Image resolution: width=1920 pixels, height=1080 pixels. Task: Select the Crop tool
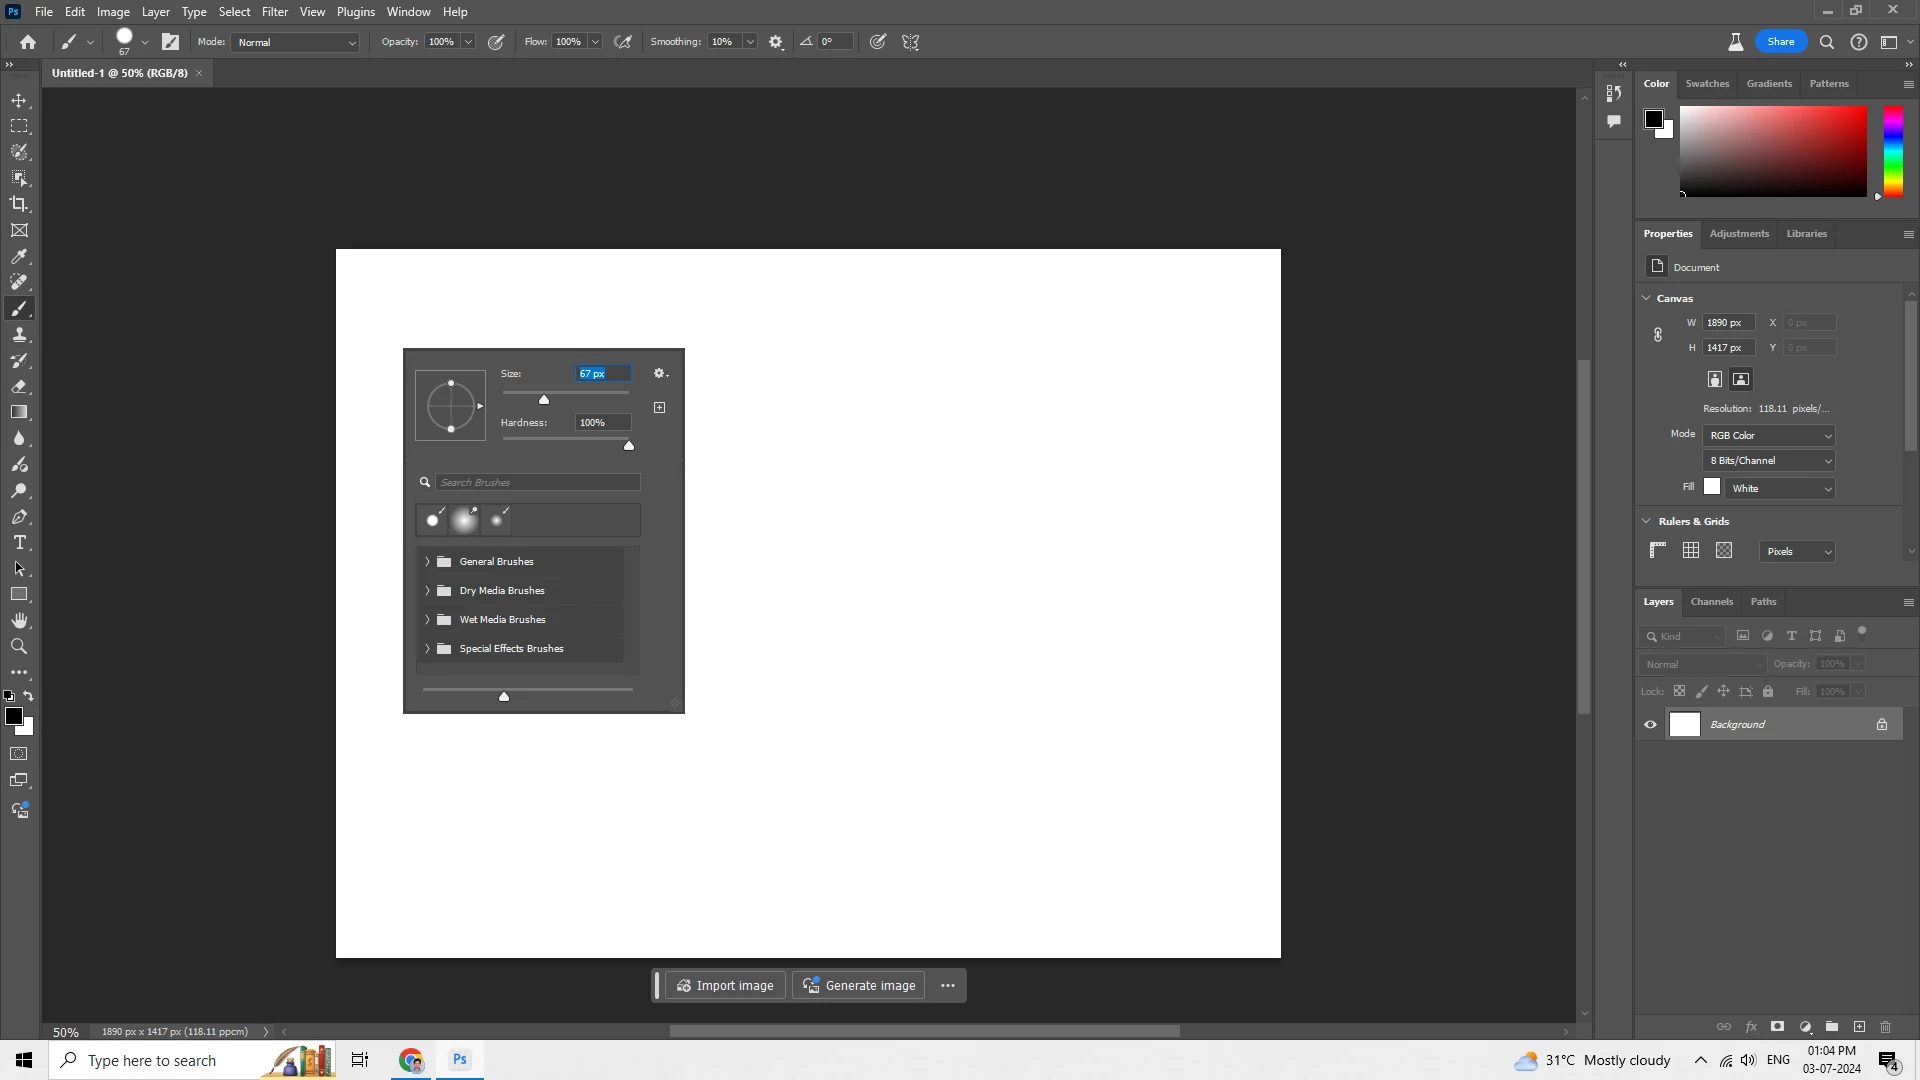[x=19, y=204]
